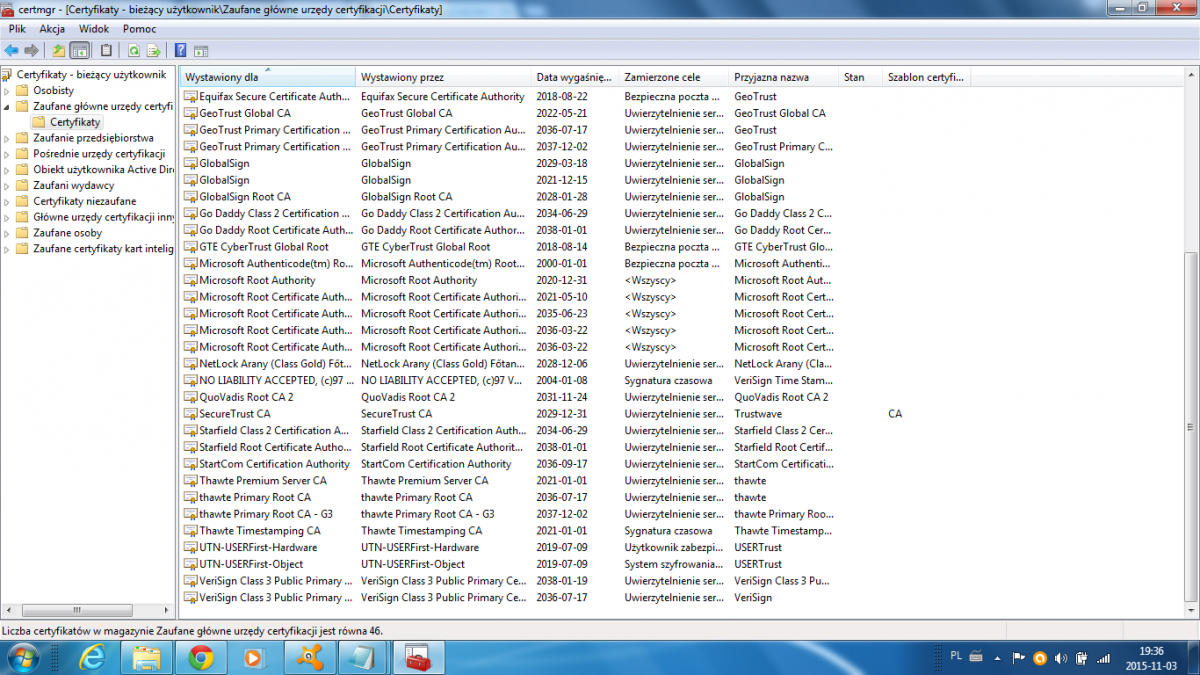Sort by the Przyjazna nazwa column header
This screenshot has height=675, width=1200.
click(x=783, y=77)
